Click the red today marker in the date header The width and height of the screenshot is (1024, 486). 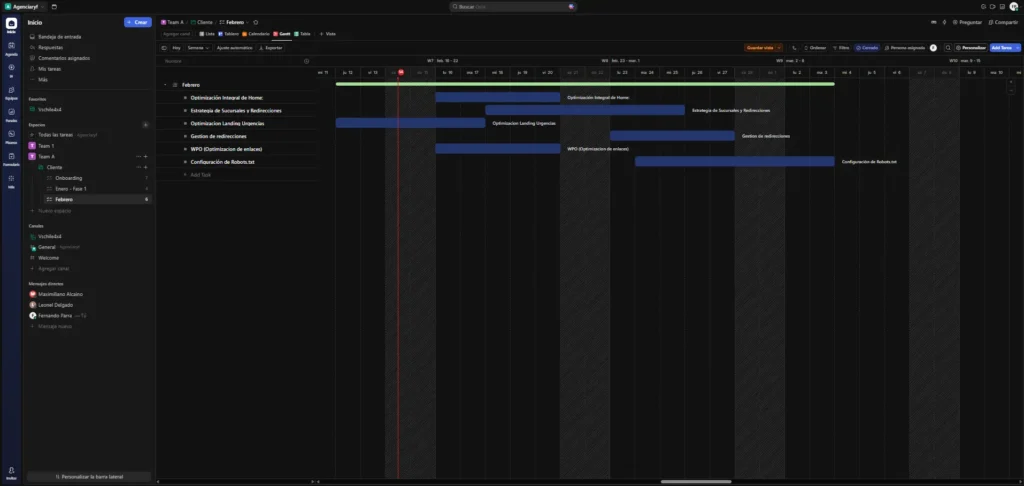[401, 73]
